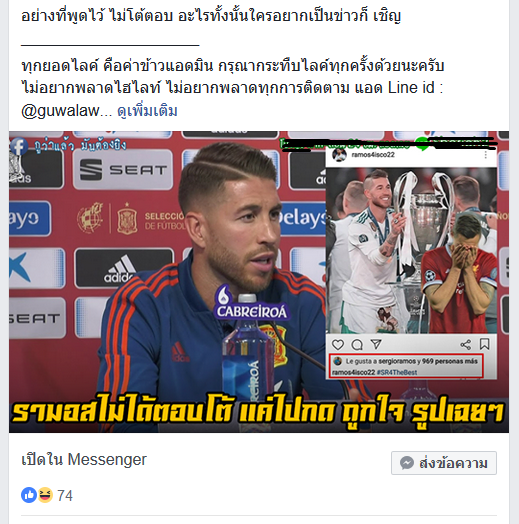The height and width of the screenshot is (524, 519).
Task: Click the ส่งข้อความ message button
Action: click(x=444, y=463)
